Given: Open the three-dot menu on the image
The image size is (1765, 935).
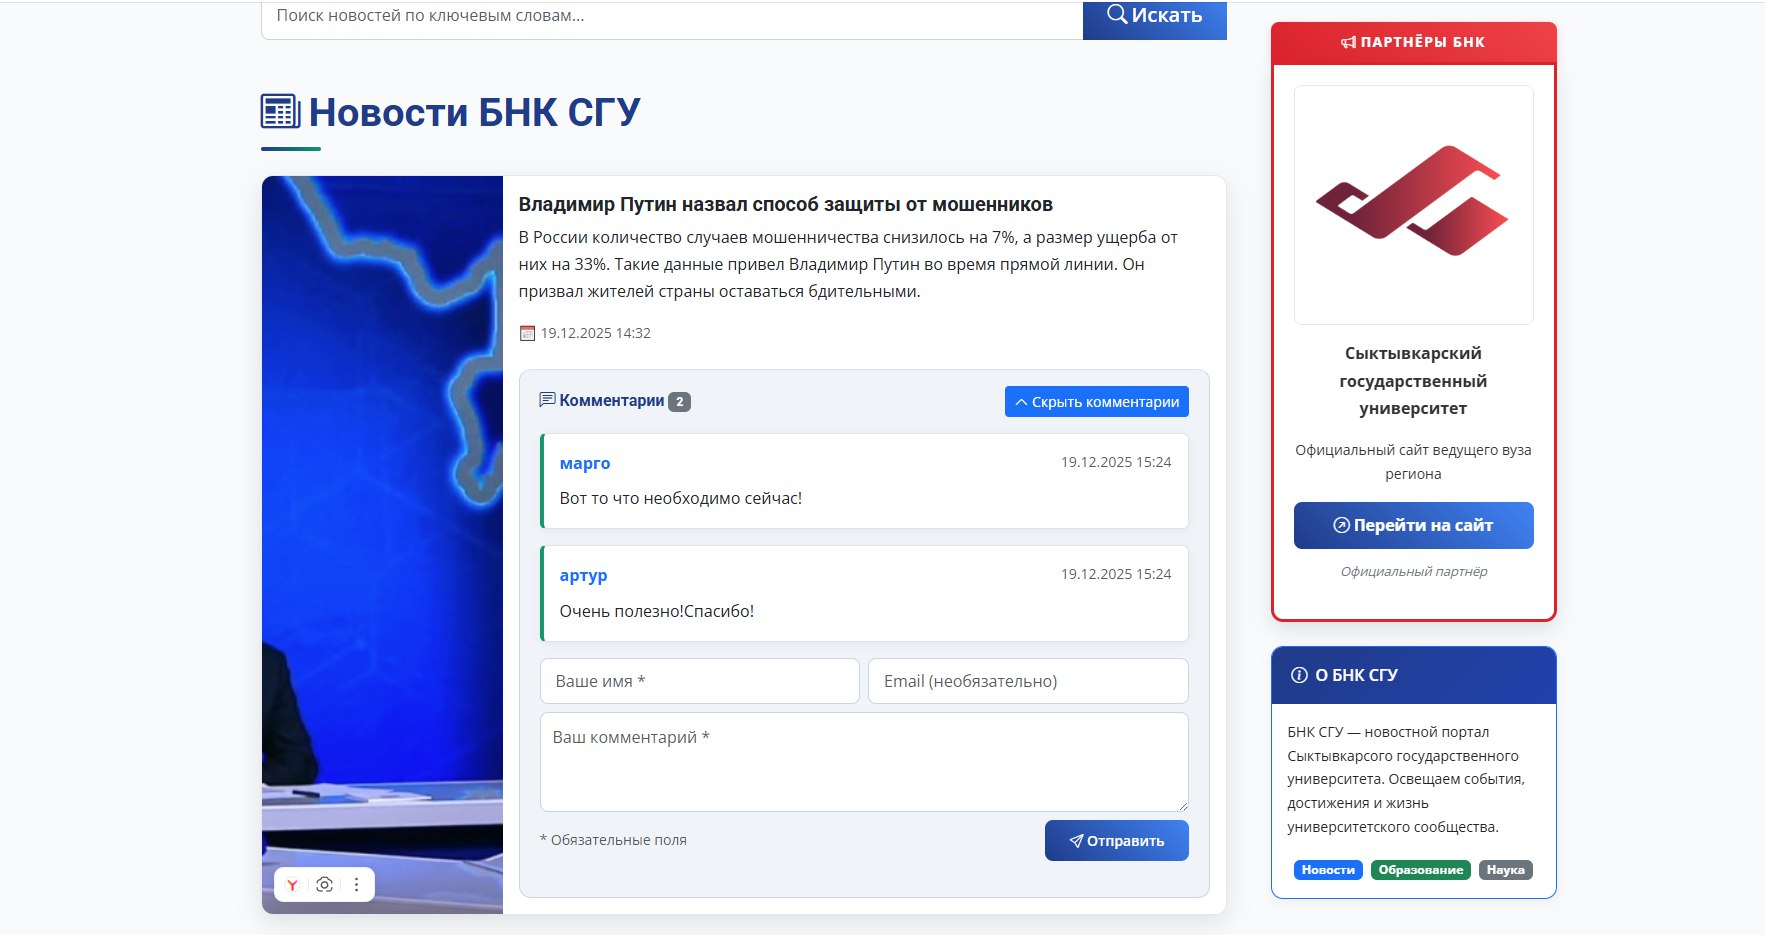Looking at the screenshot, I should tap(356, 885).
